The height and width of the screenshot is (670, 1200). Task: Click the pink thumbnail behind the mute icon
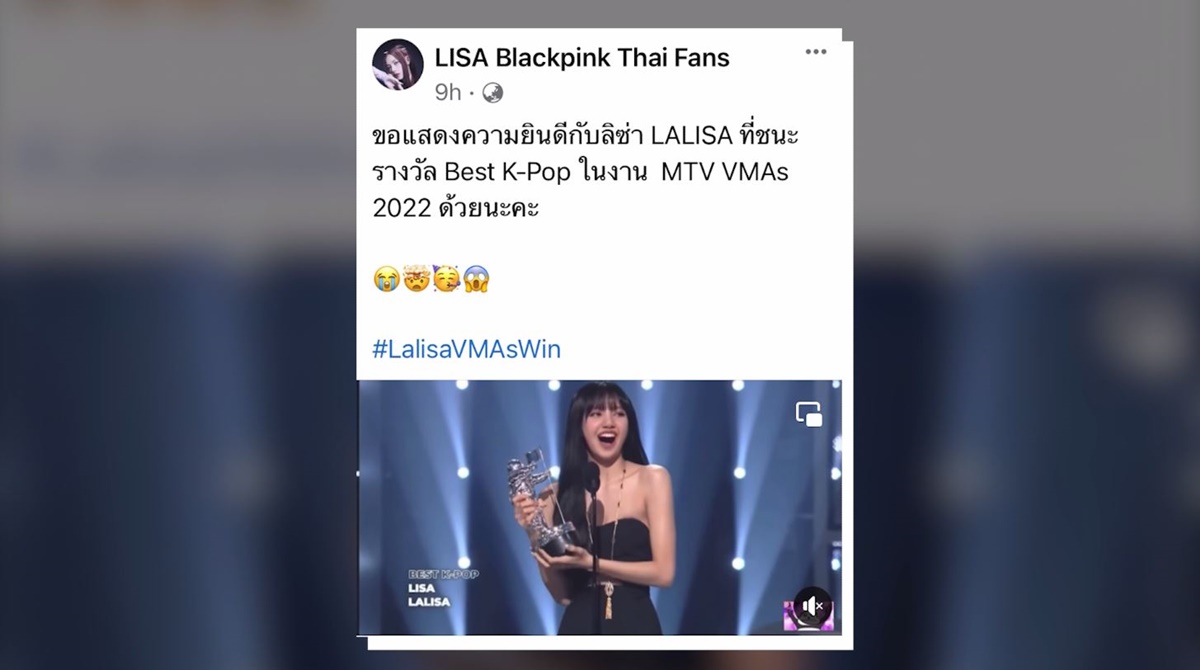pos(801,617)
